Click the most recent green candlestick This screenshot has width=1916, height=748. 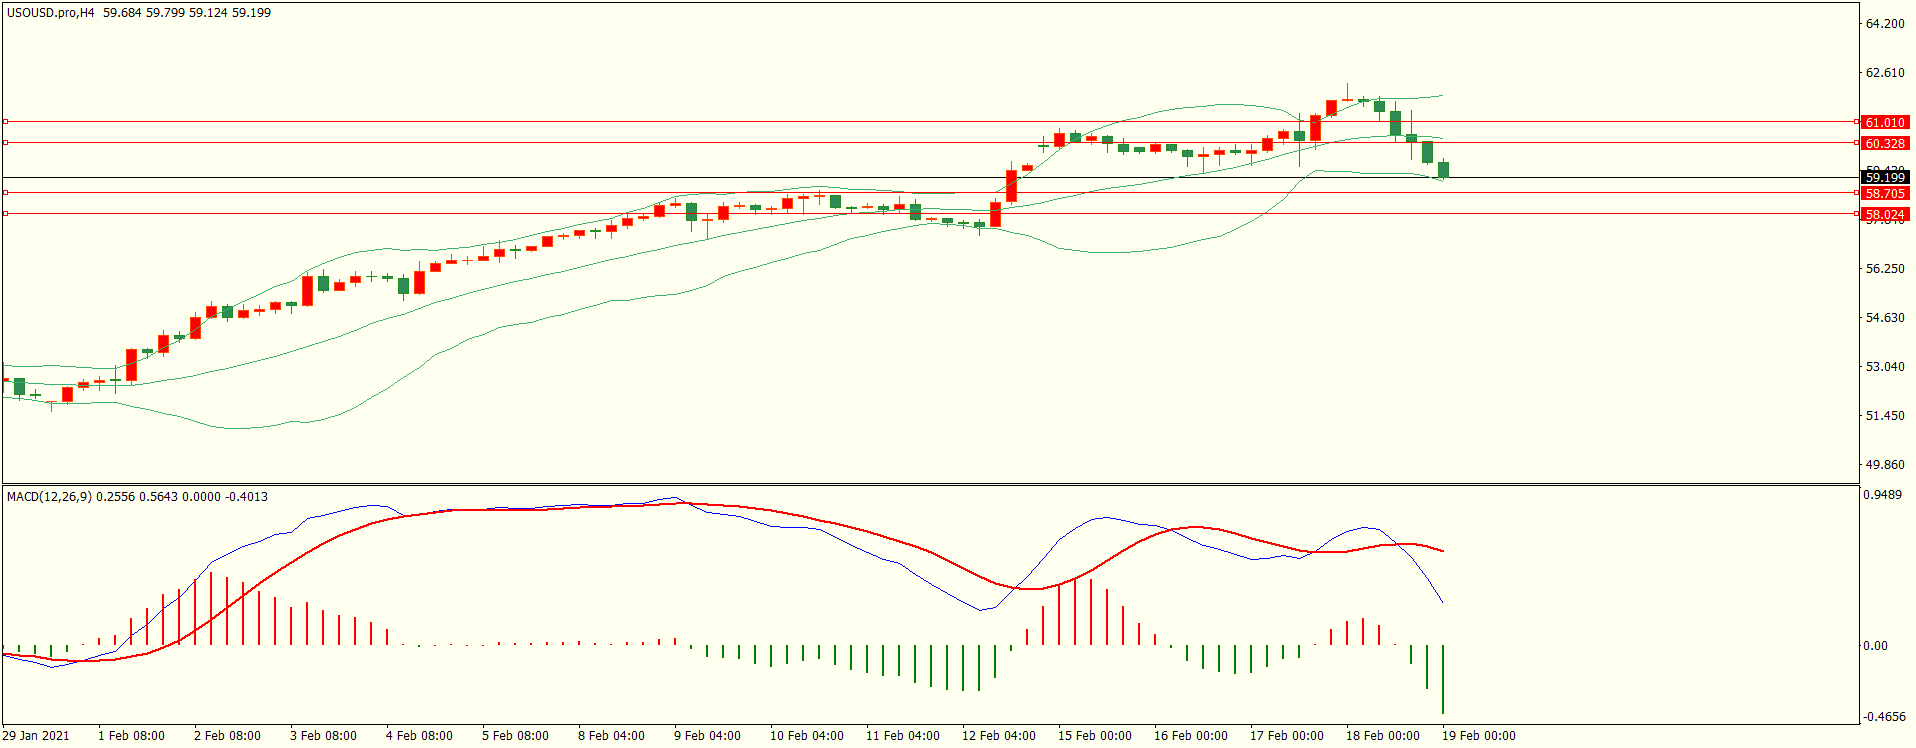(1443, 170)
